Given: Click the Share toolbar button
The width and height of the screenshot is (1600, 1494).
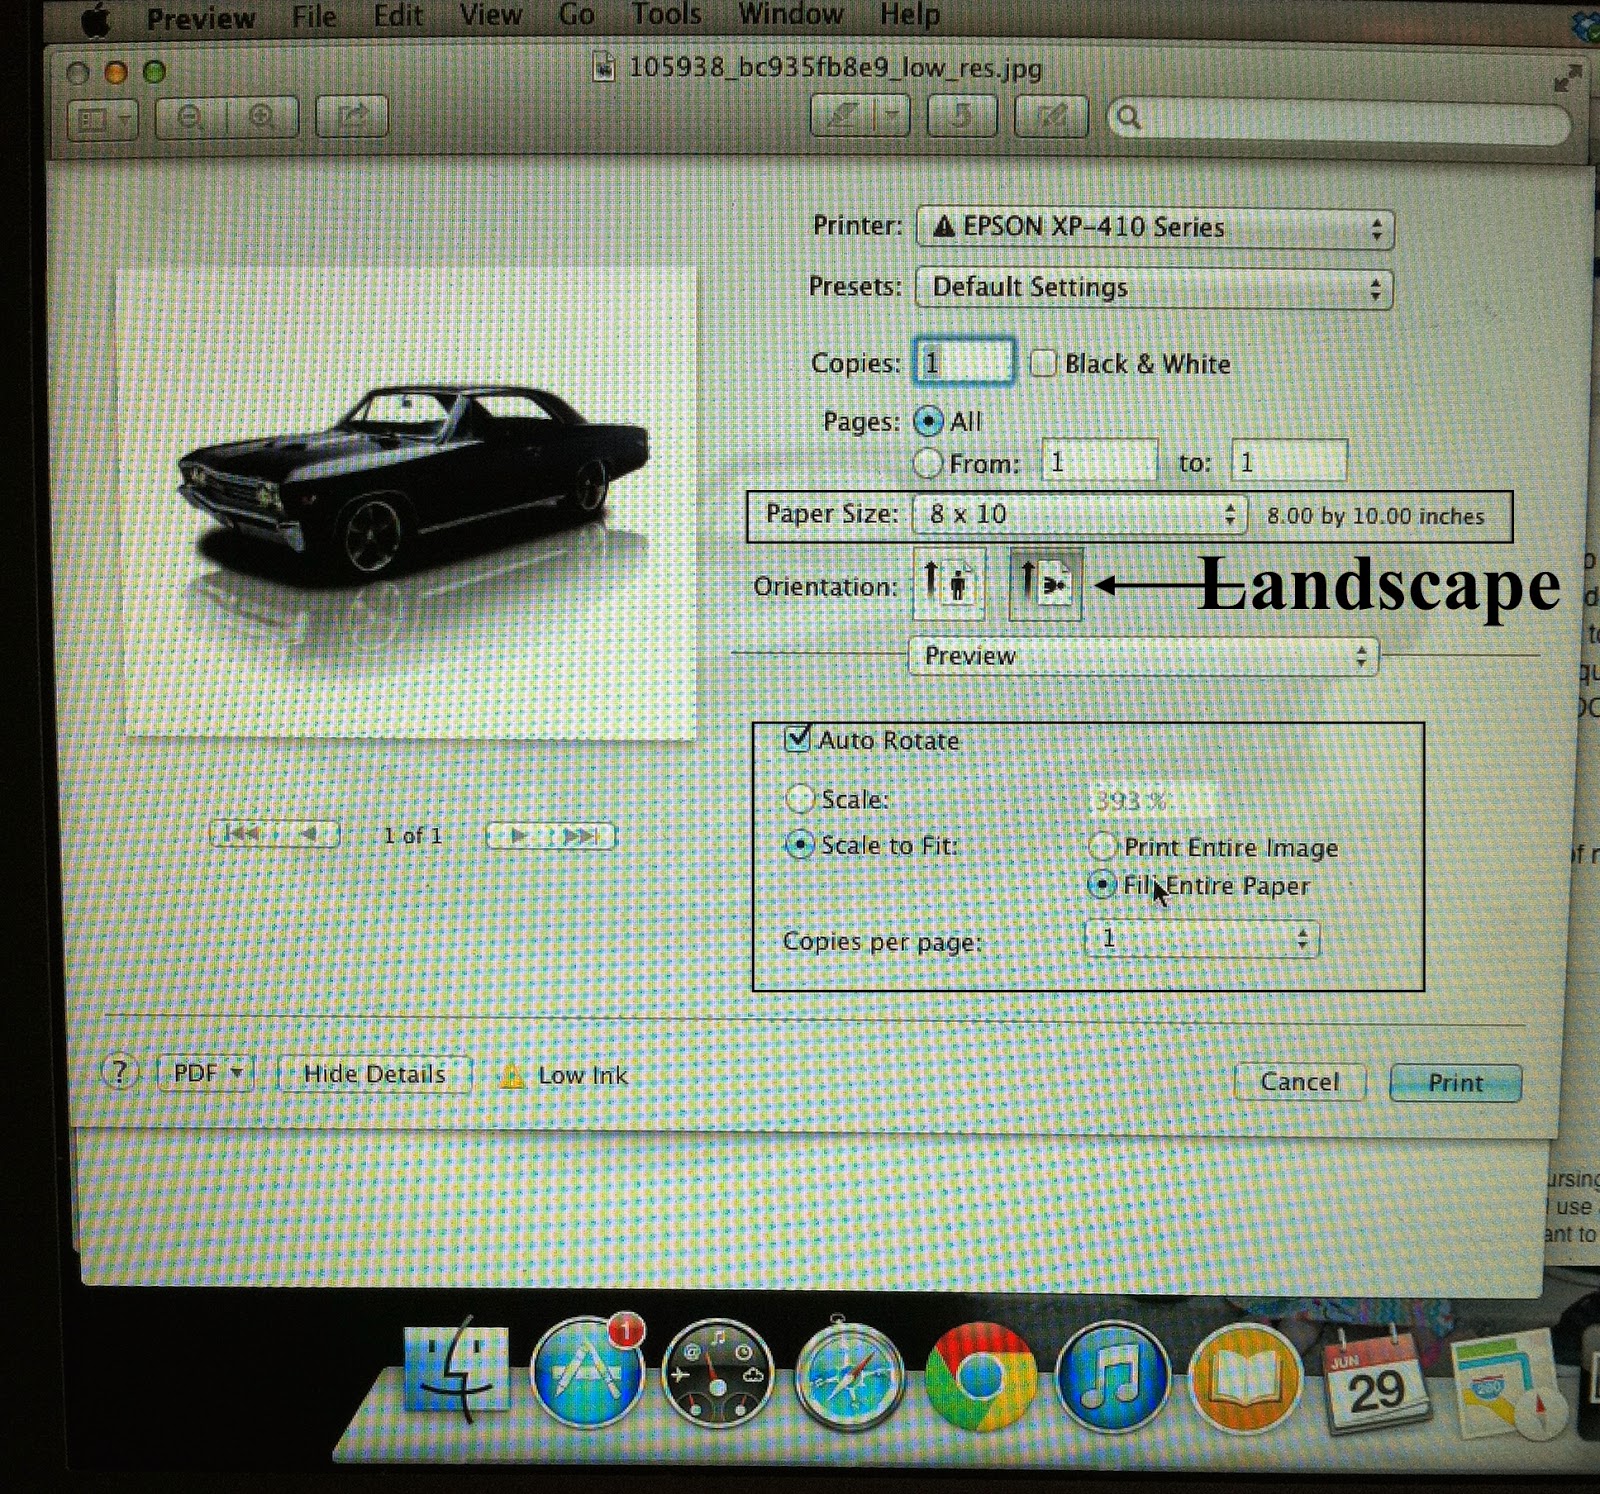Looking at the screenshot, I should click(x=351, y=116).
